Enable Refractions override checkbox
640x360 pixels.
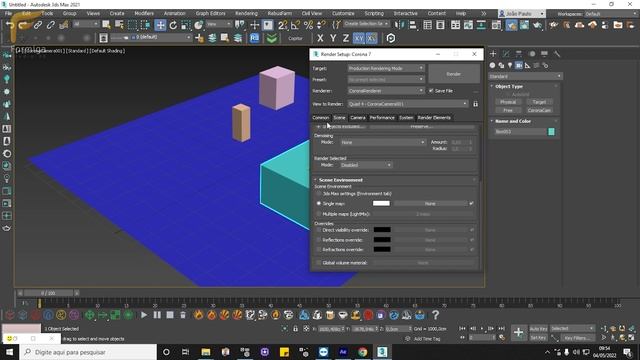tap(319, 249)
